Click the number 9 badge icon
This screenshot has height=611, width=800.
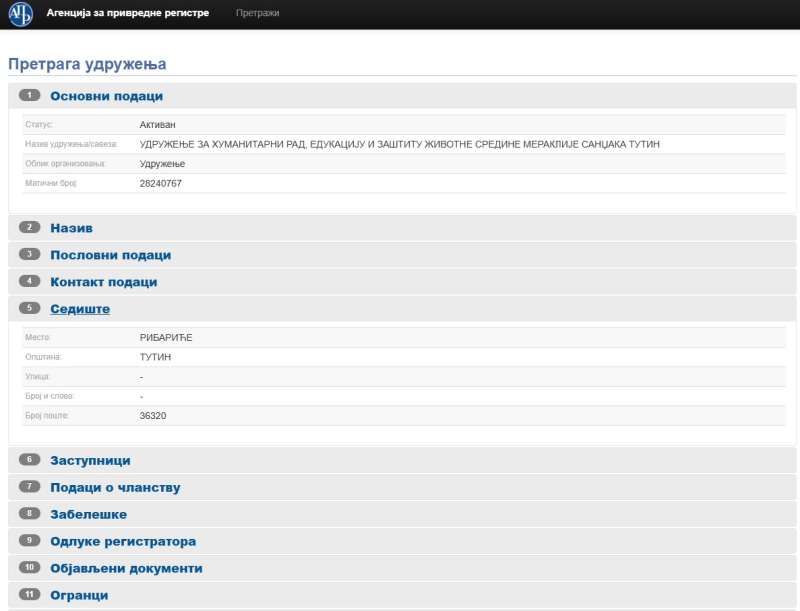(29, 541)
